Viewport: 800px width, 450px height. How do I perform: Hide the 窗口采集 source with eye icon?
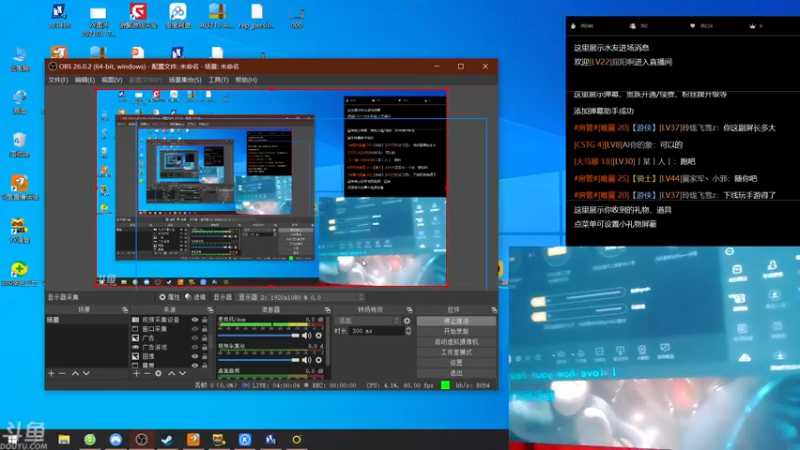pos(194,328)
